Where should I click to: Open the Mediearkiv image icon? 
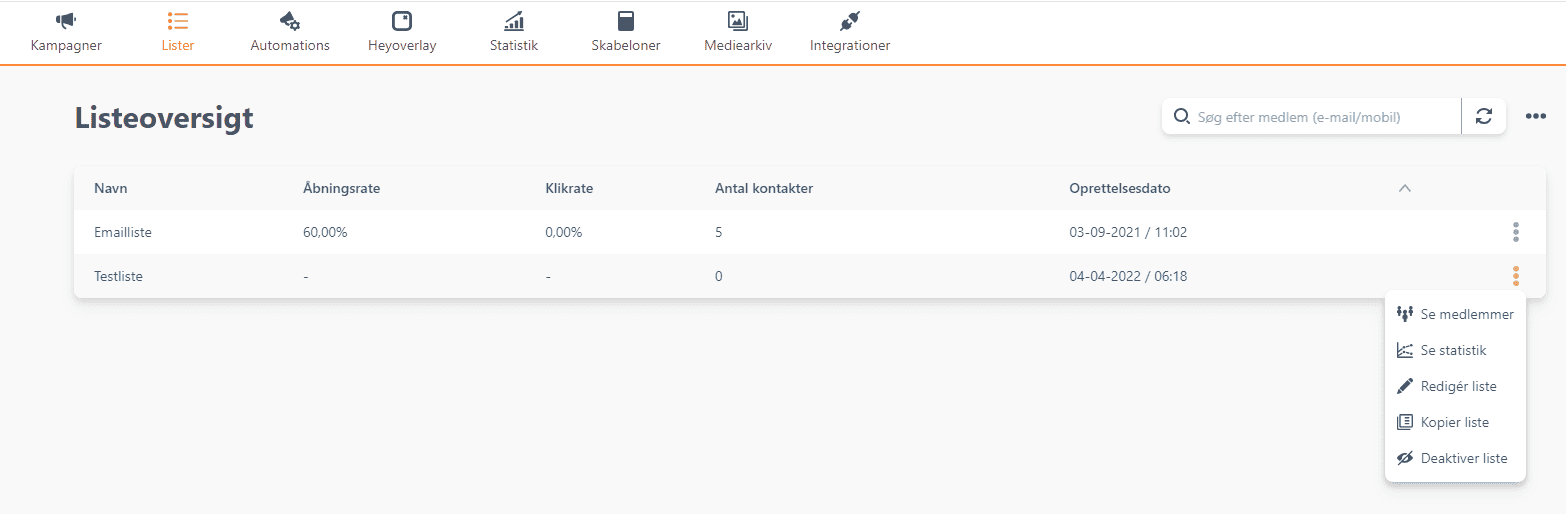(738, 21)
